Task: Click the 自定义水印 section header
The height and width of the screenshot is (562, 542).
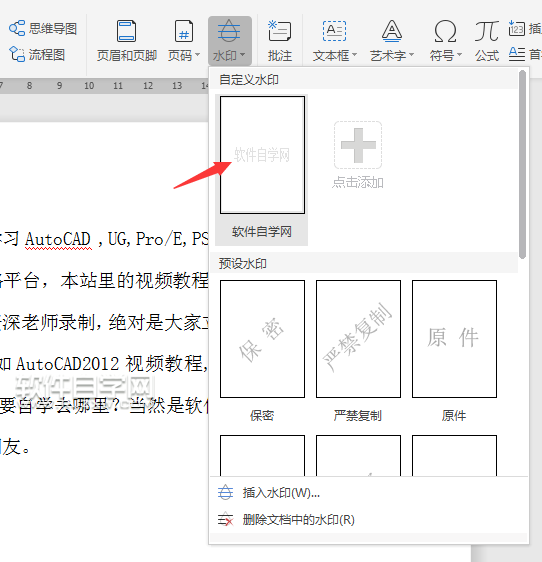Action: (249, 80)
